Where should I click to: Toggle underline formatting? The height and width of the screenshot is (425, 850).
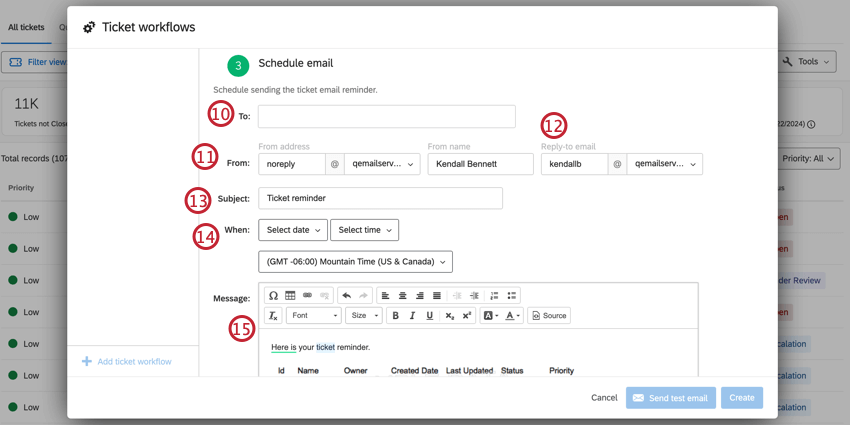429,315
